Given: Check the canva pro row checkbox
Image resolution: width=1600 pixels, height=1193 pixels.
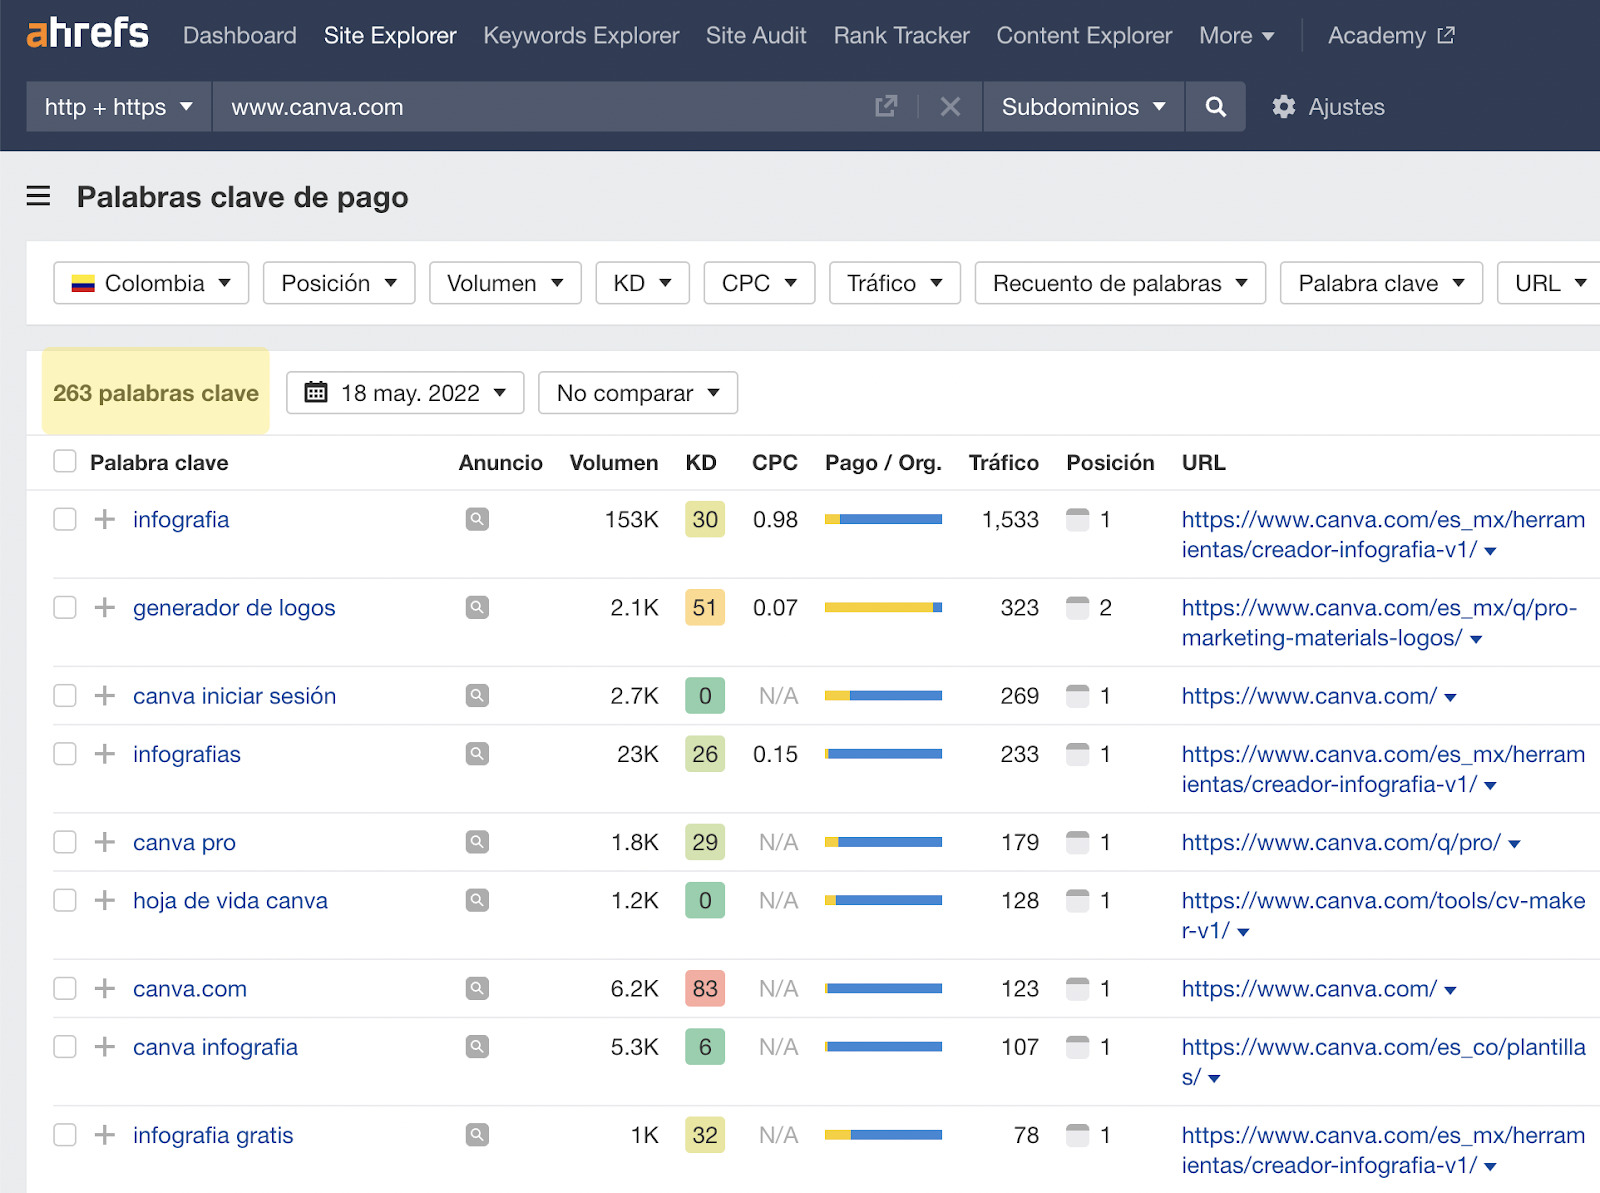Looking at the screenshot, I should pos(65,842).
